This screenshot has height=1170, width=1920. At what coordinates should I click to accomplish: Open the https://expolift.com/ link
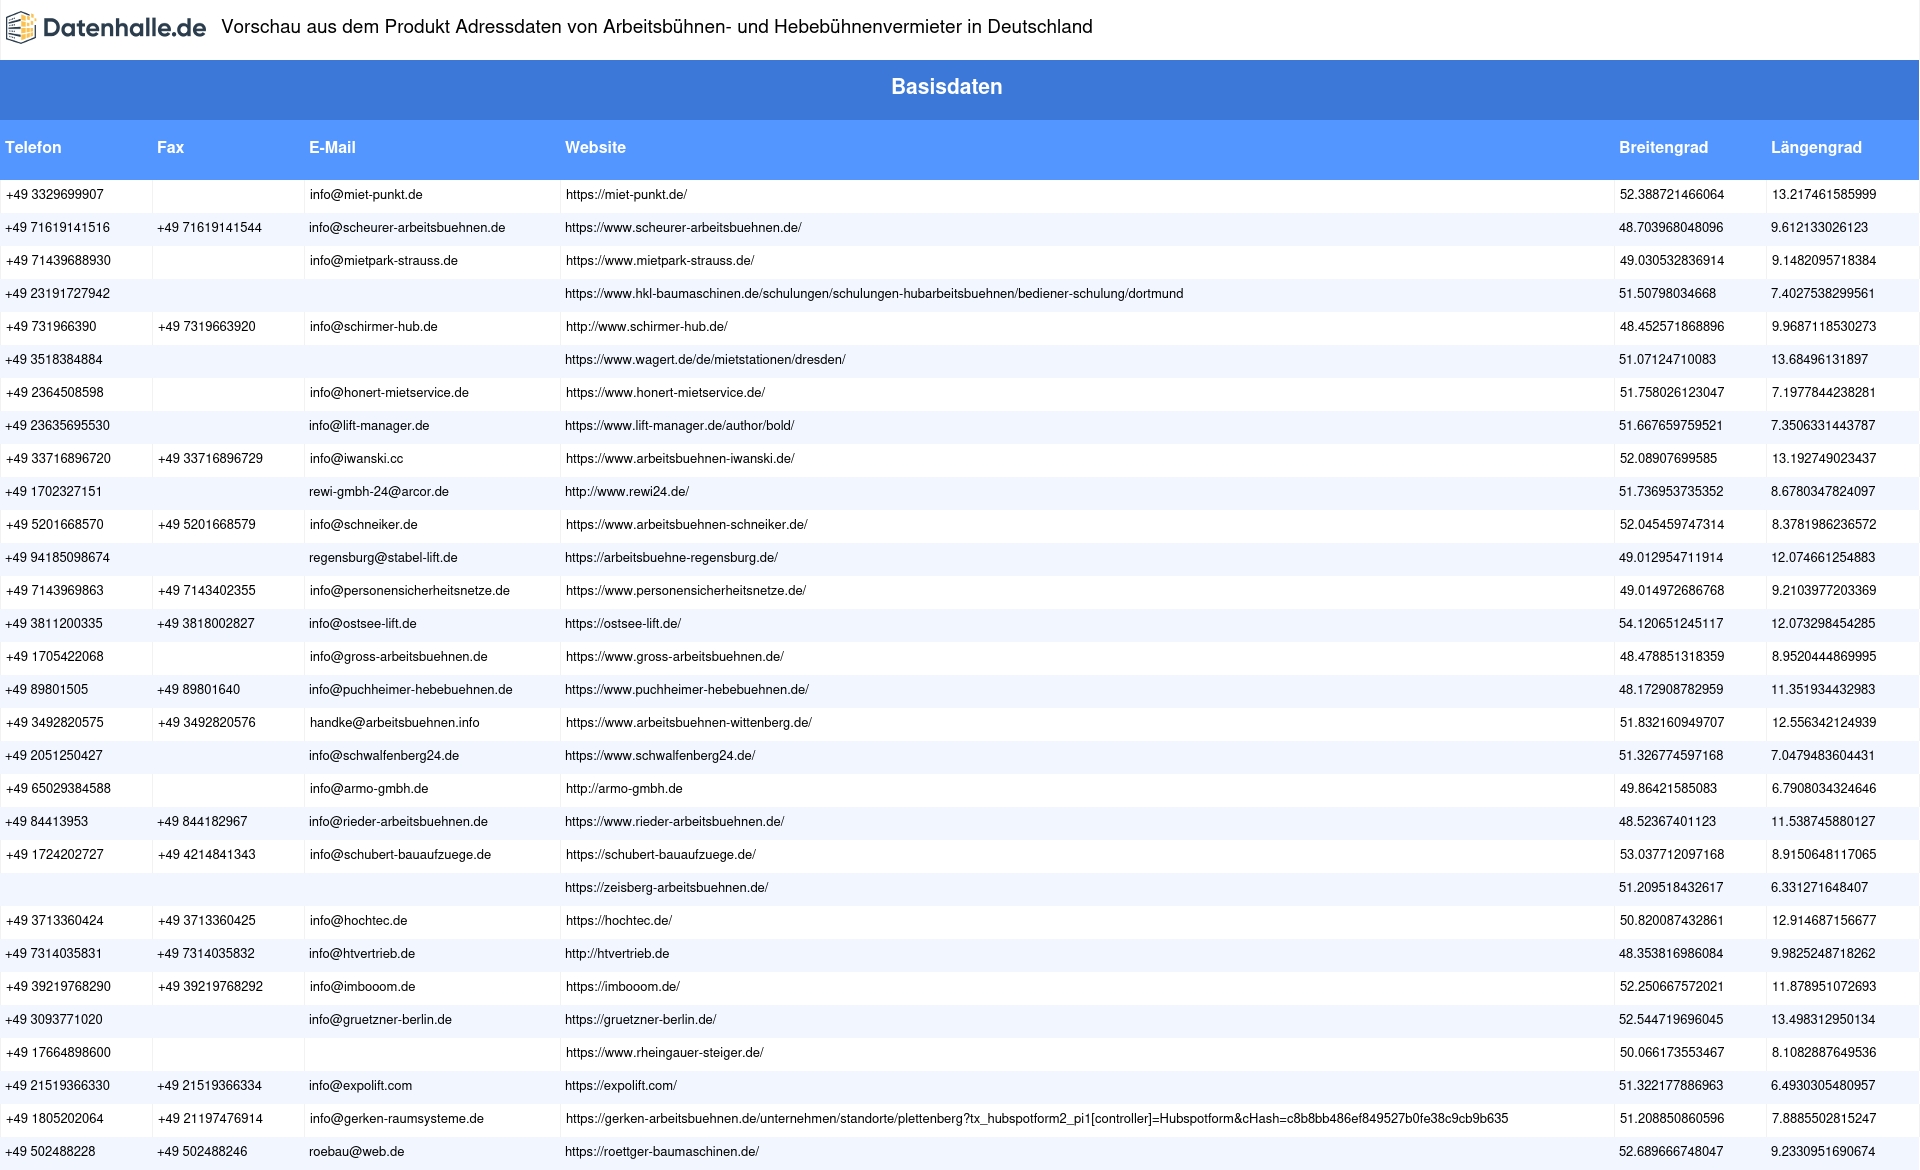coord(620,1086)
